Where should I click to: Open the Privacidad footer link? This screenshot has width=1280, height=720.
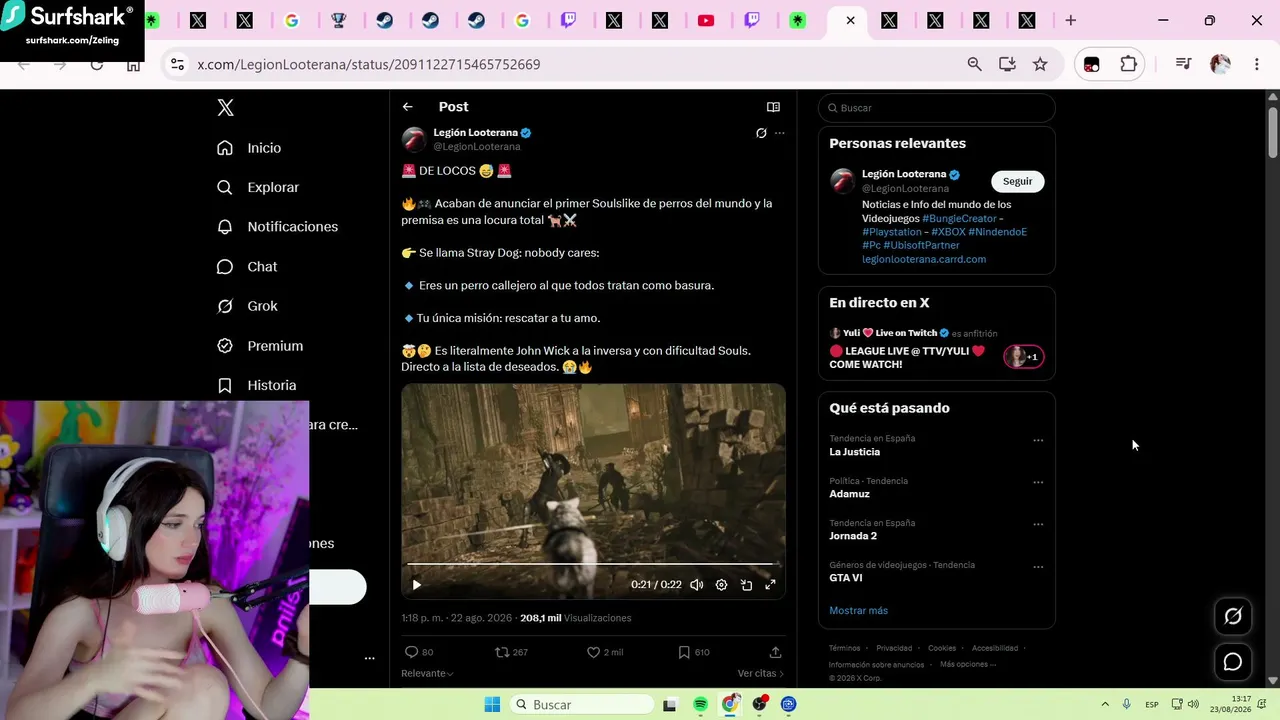click(894, 648)
